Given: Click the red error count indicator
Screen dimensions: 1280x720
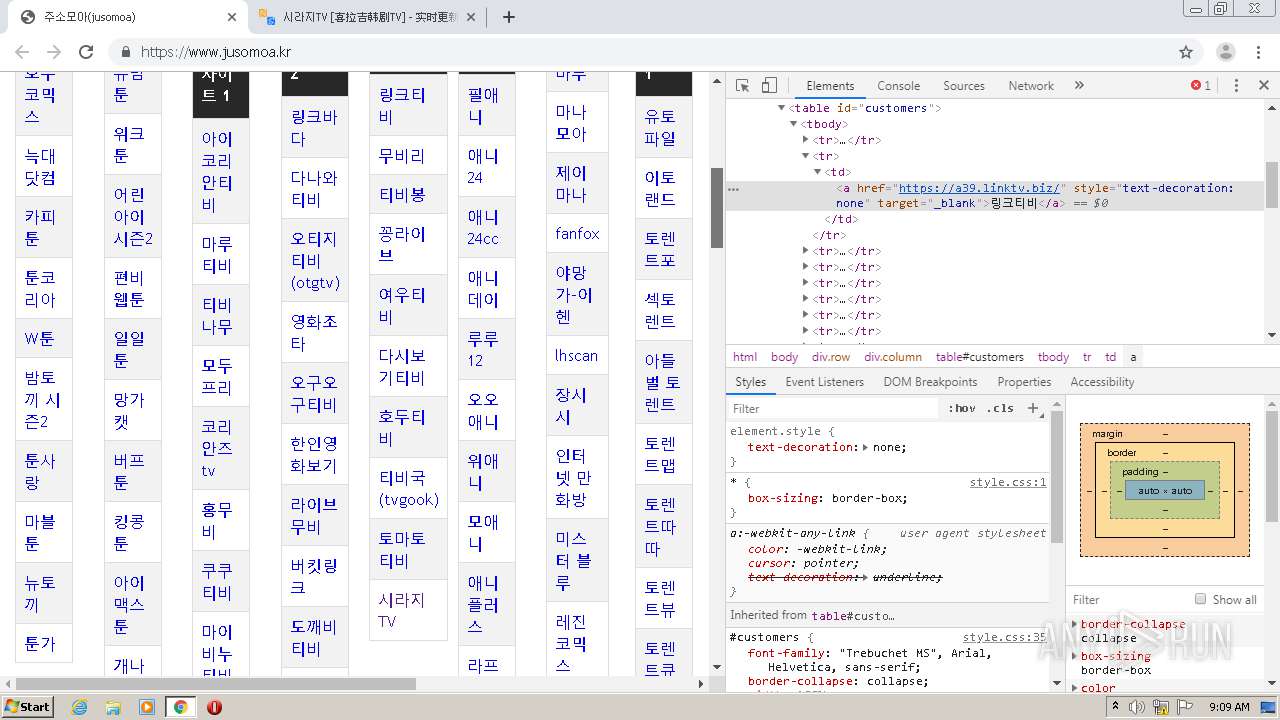Looking at the screenshot, I should pos(1201,86).
